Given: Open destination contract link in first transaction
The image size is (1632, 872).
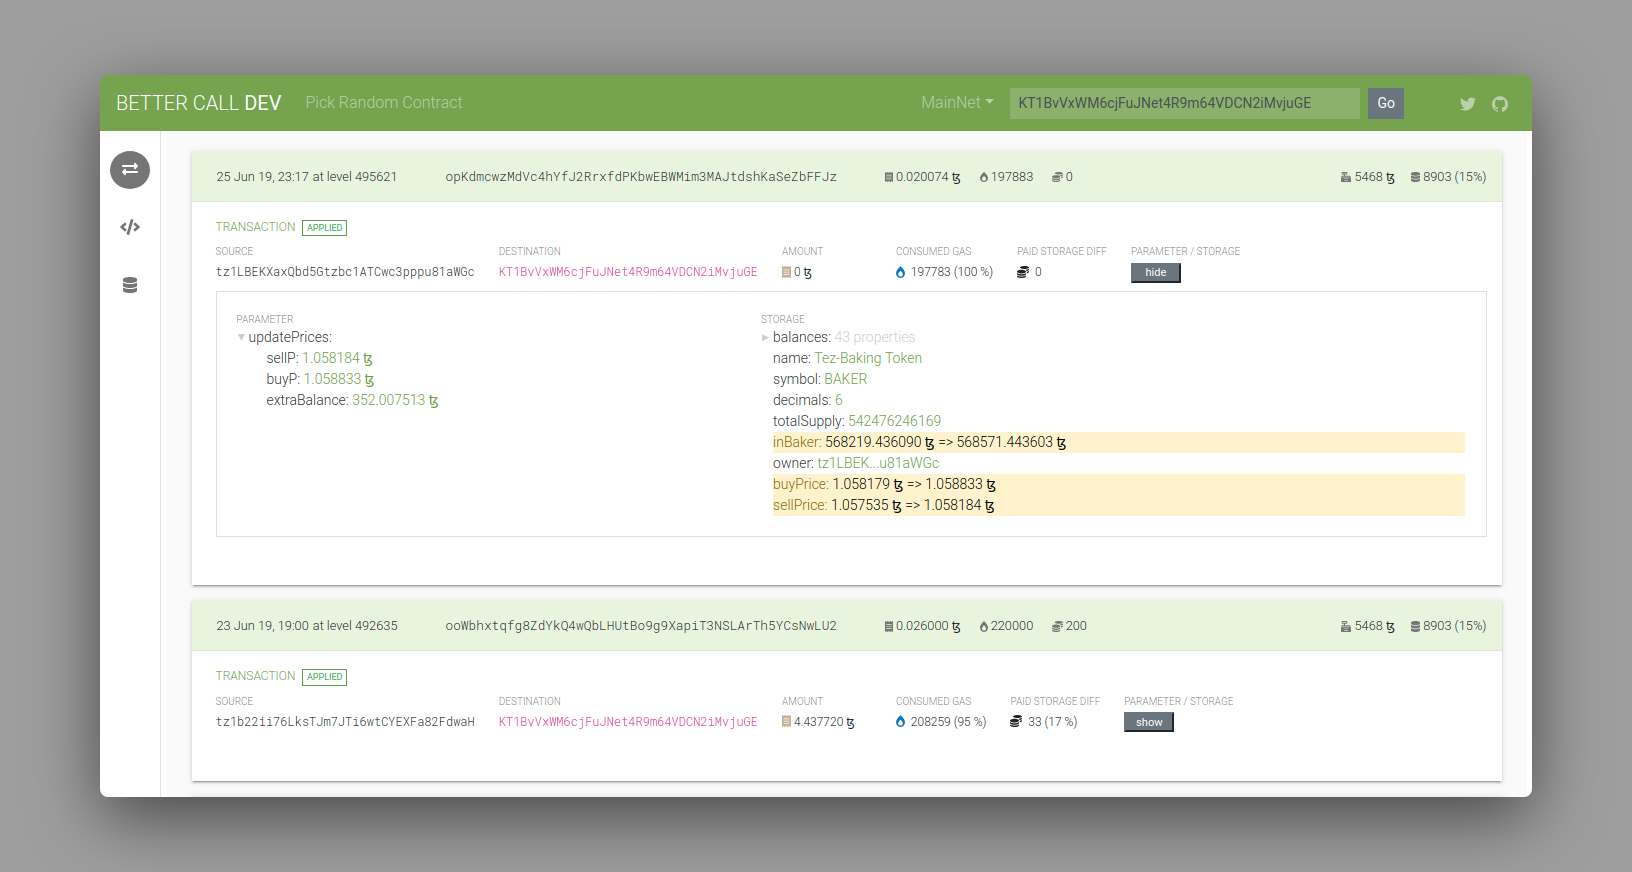Looking at the screenshot, I should click(x=628, y=272).
